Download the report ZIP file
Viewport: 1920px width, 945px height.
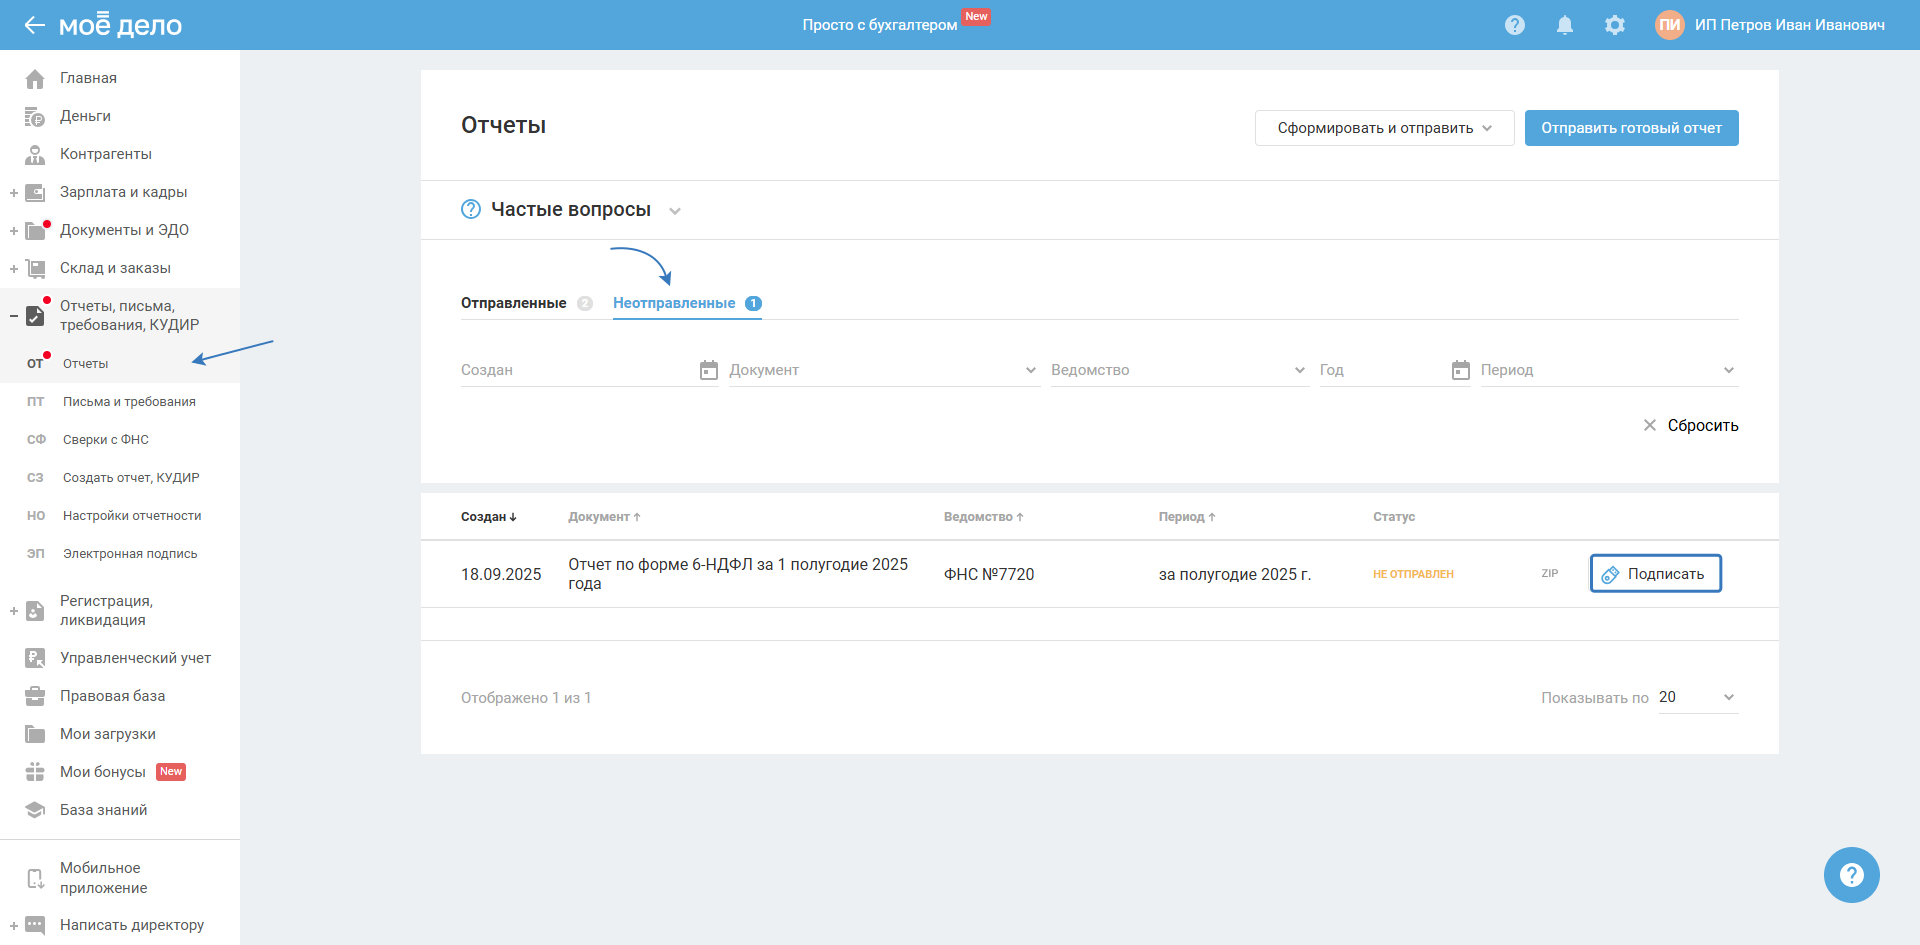pyautogui.click(x=1549, y=574)
